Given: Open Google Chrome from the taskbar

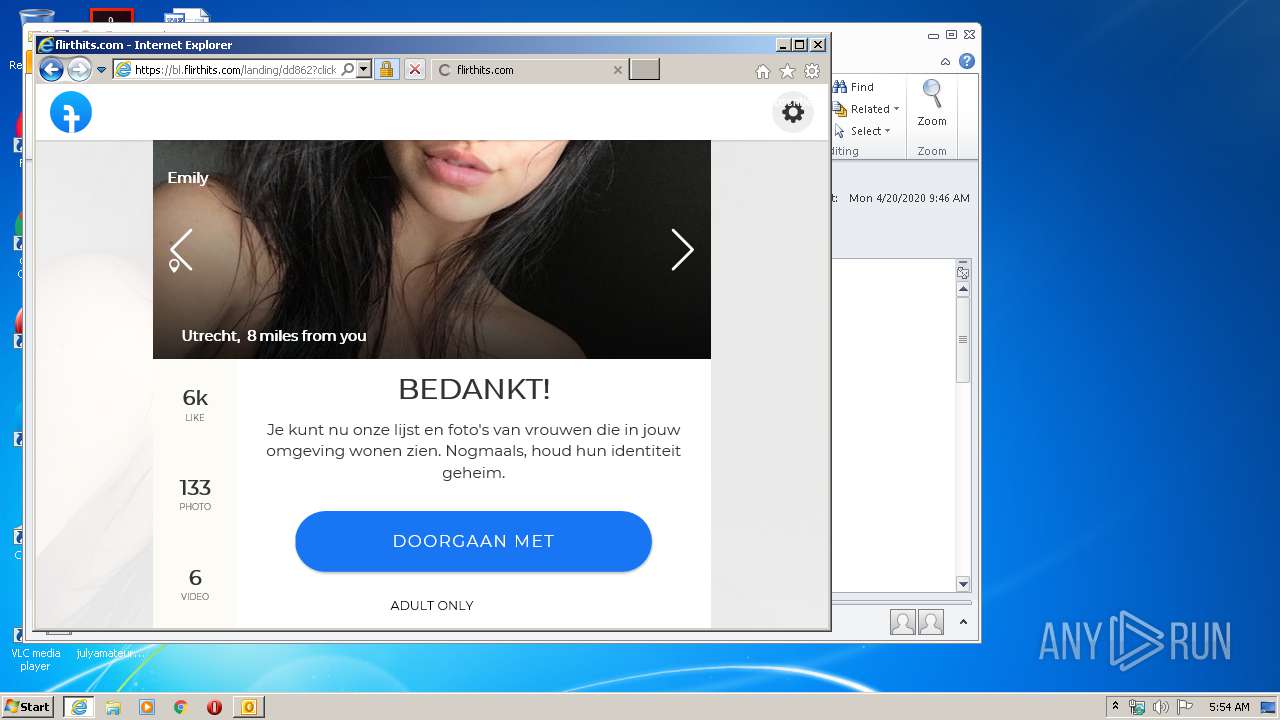Looking at the screenshot, I should [181, 707].
